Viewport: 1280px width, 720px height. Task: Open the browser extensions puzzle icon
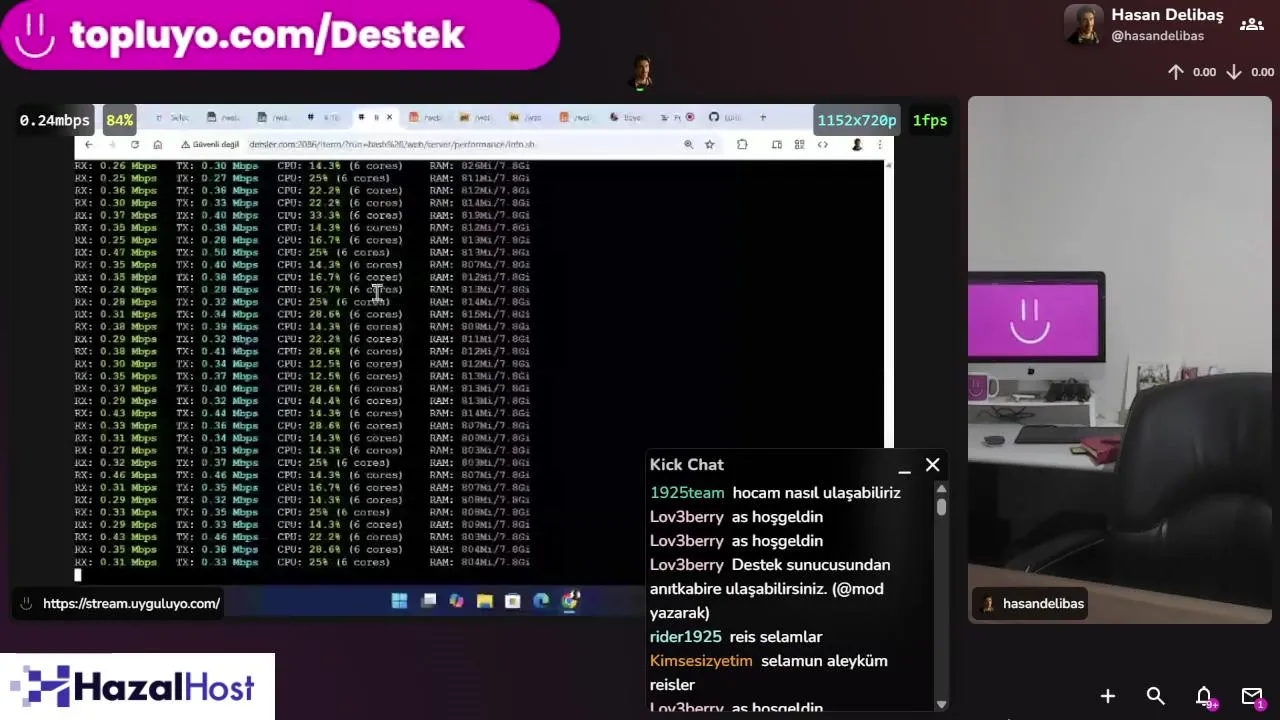(742, 145)
